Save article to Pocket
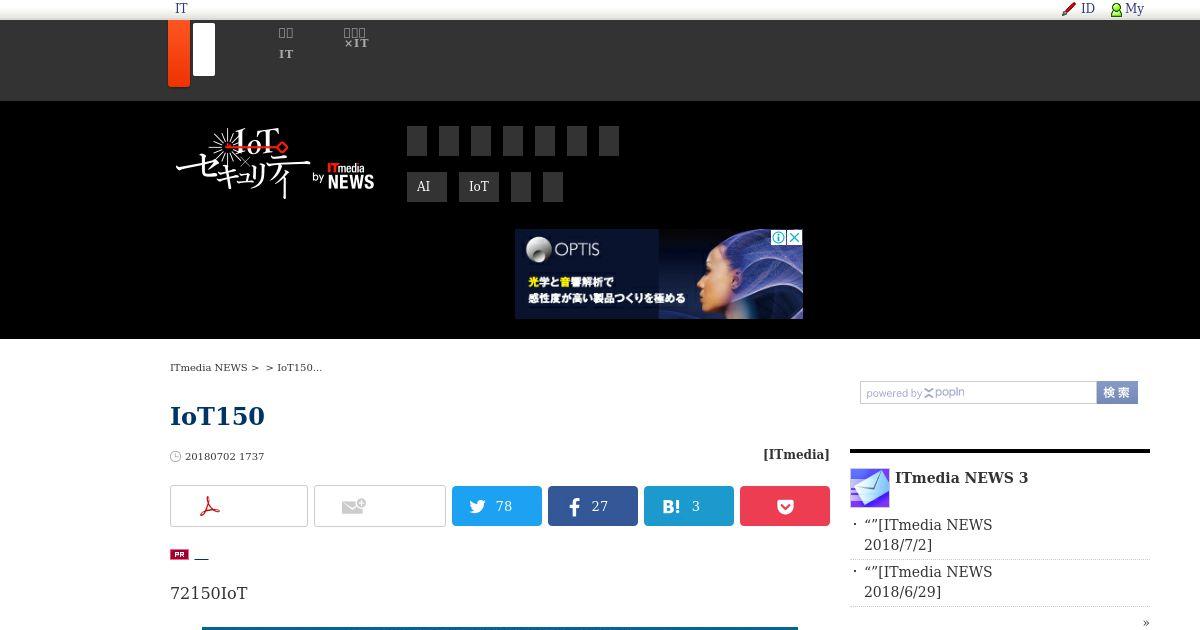This screenshot has height=630, width=1200. click(785, 506)
